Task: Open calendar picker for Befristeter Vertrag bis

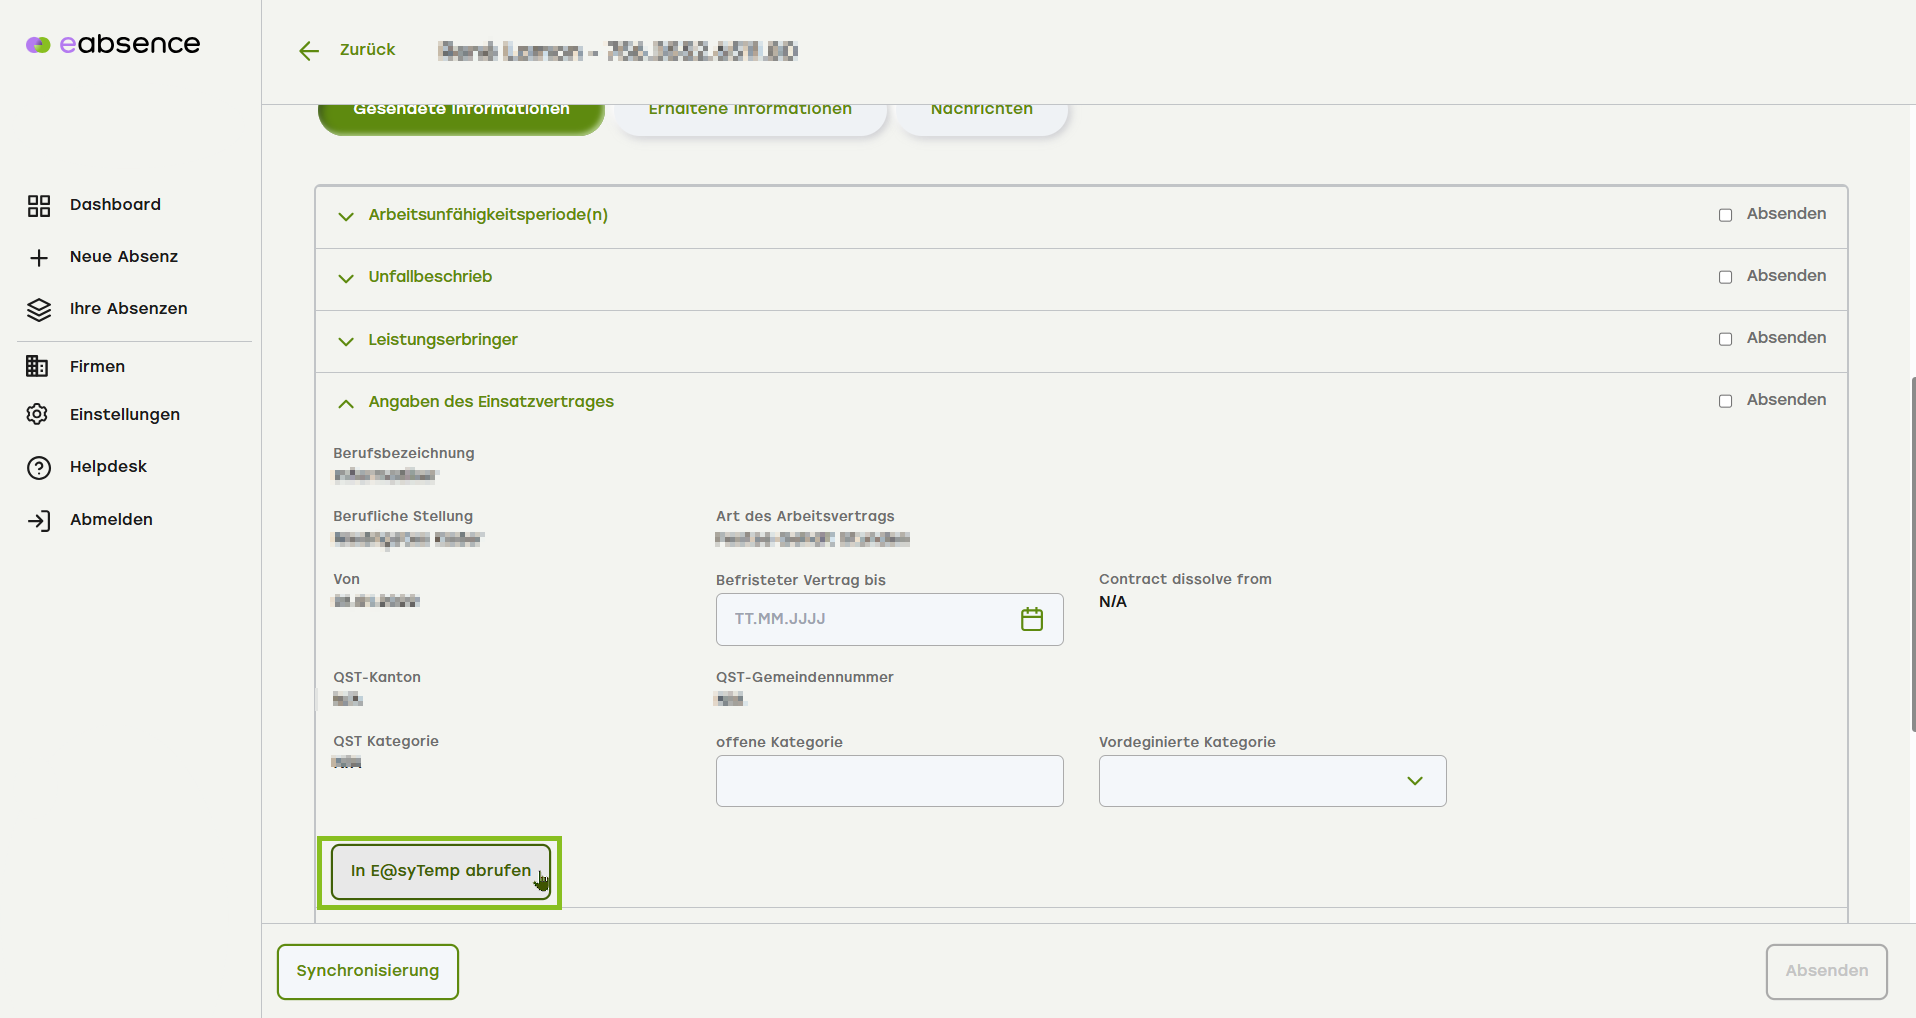Action: coord(1031,620)
